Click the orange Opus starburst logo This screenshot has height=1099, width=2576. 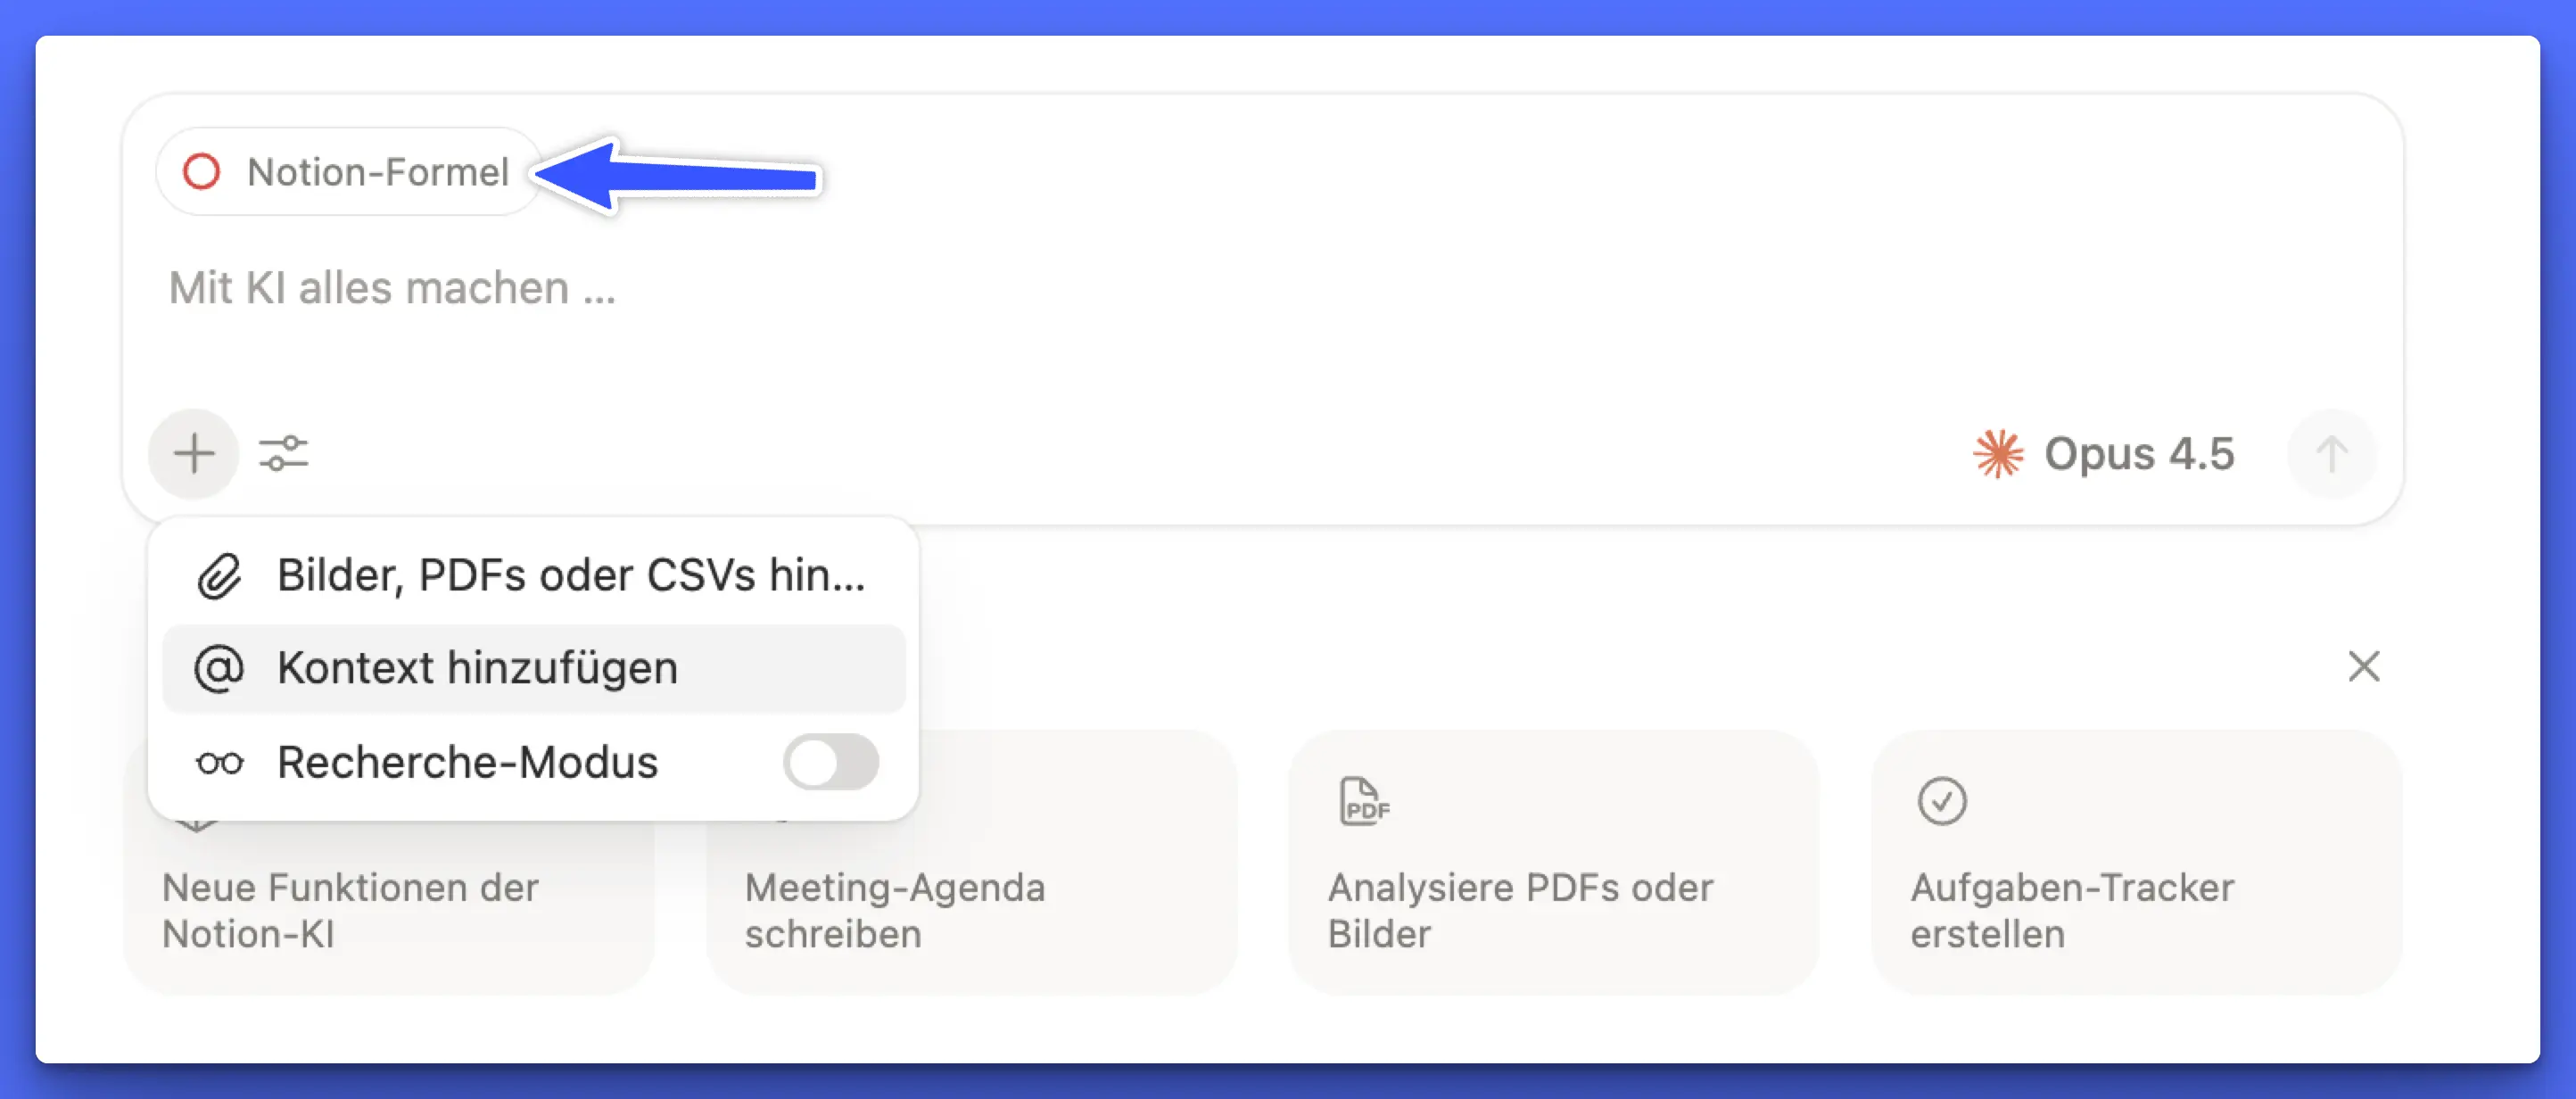pos(1997,454)
